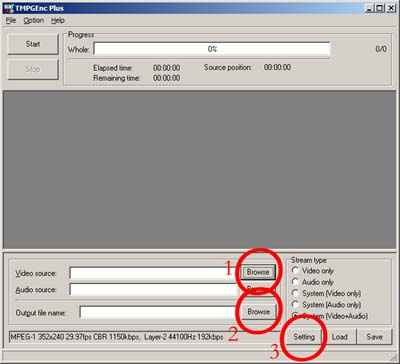Click the Output file name field
The image size is (400, 364).
point(159,312)
